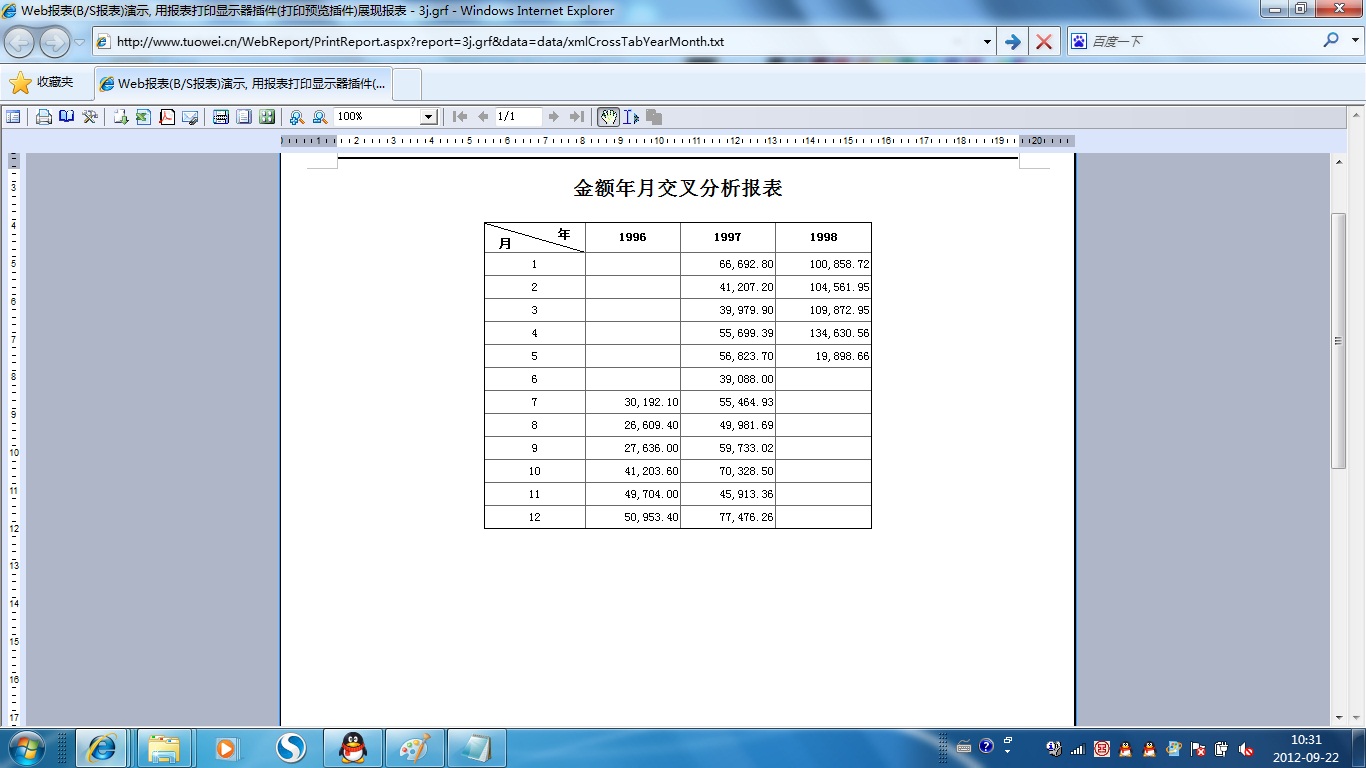This screenshot has width=1366, height=768.
Task: Click the generic export icon with green arrow
Action: pos(120,117)
